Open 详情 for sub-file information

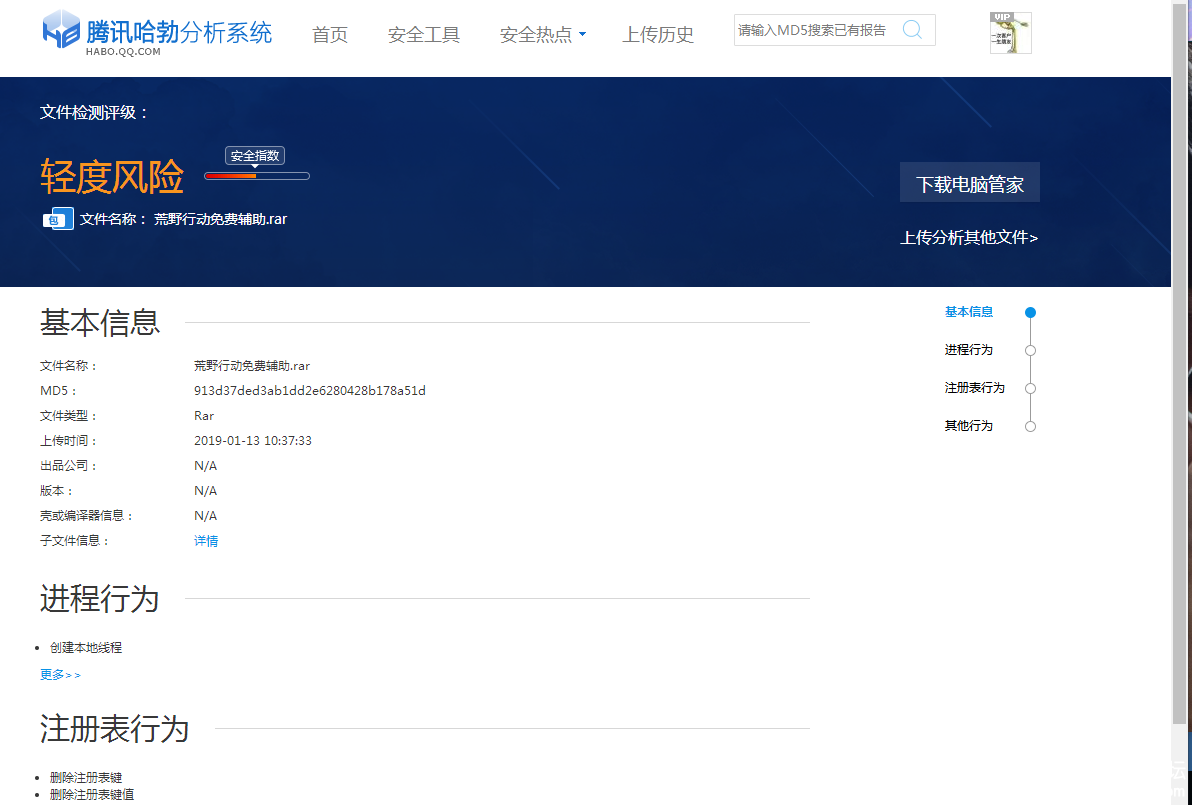tap(206, 541)
